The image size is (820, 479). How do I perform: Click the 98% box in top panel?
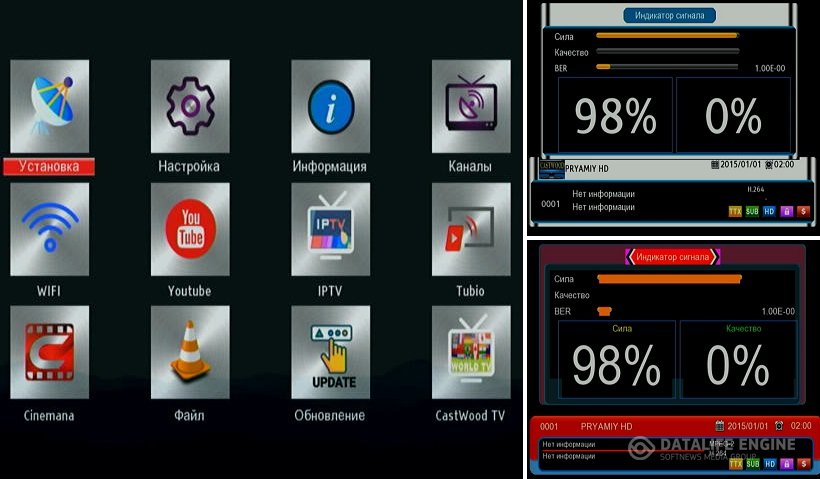[x=616, y=115]
